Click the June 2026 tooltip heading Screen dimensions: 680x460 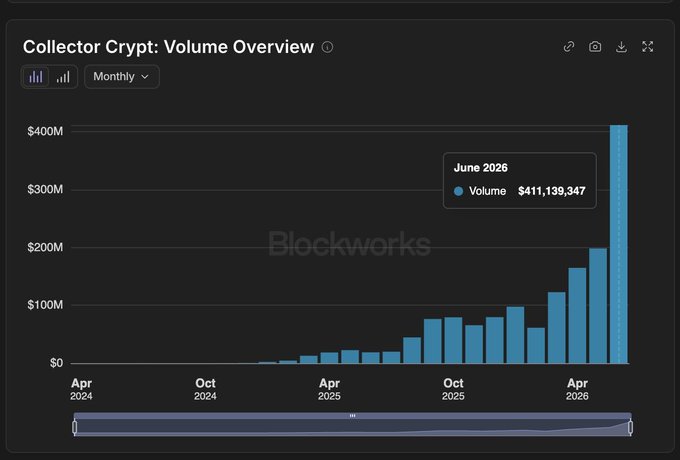tap(481, 168)
